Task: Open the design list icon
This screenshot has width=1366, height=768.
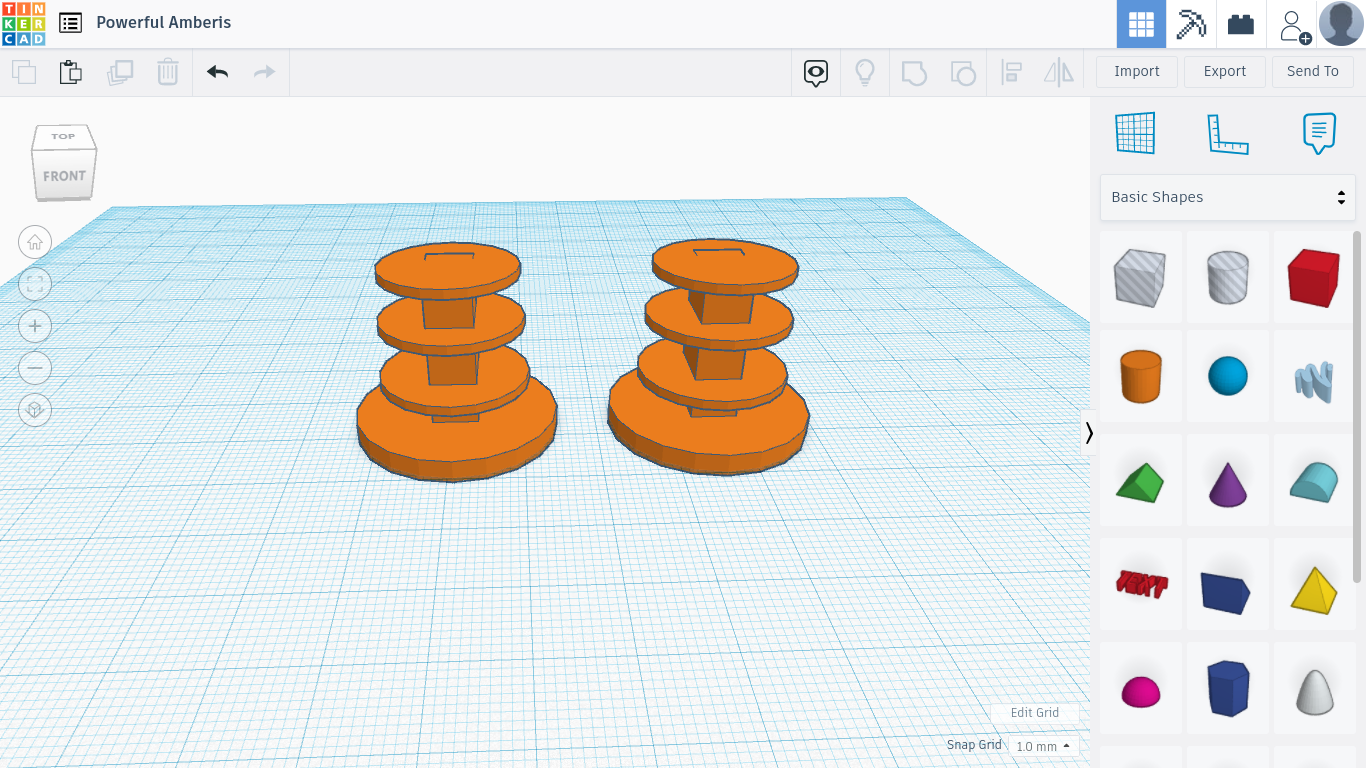Action: [x=70, y=23]
